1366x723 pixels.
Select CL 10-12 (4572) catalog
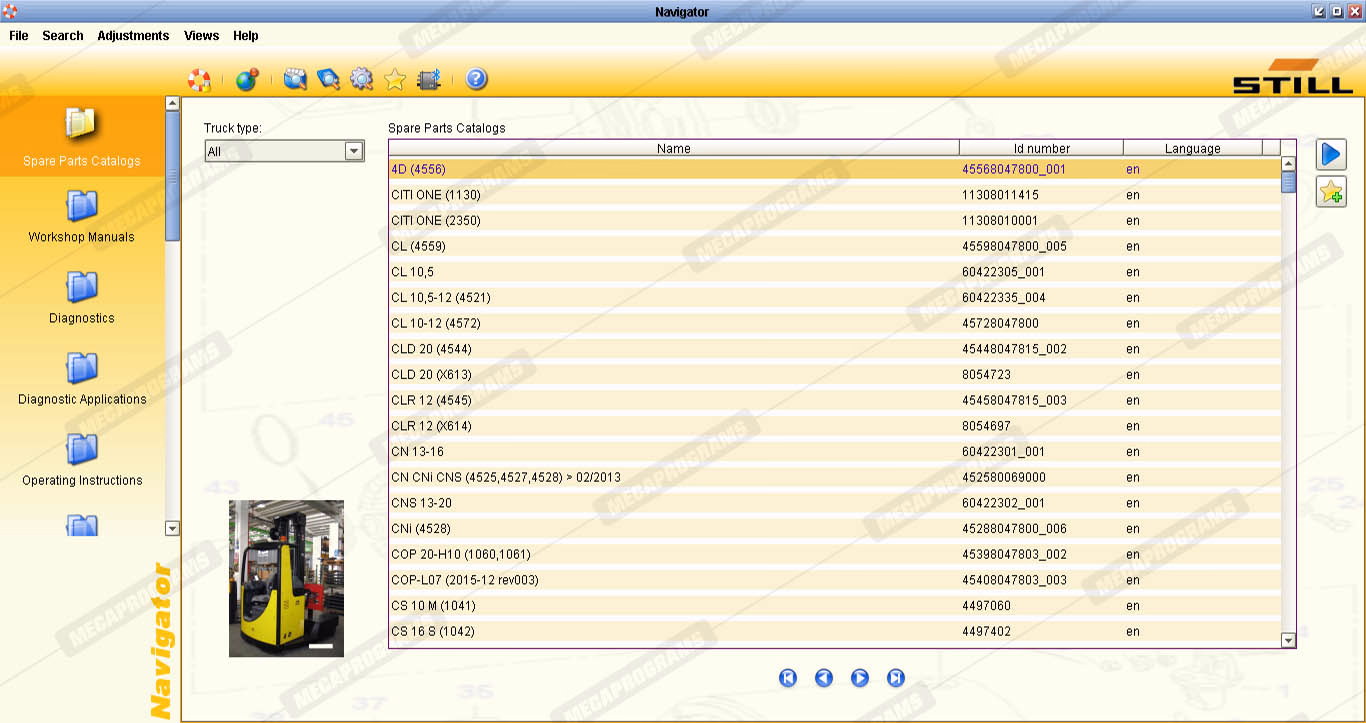click(835, 323)
